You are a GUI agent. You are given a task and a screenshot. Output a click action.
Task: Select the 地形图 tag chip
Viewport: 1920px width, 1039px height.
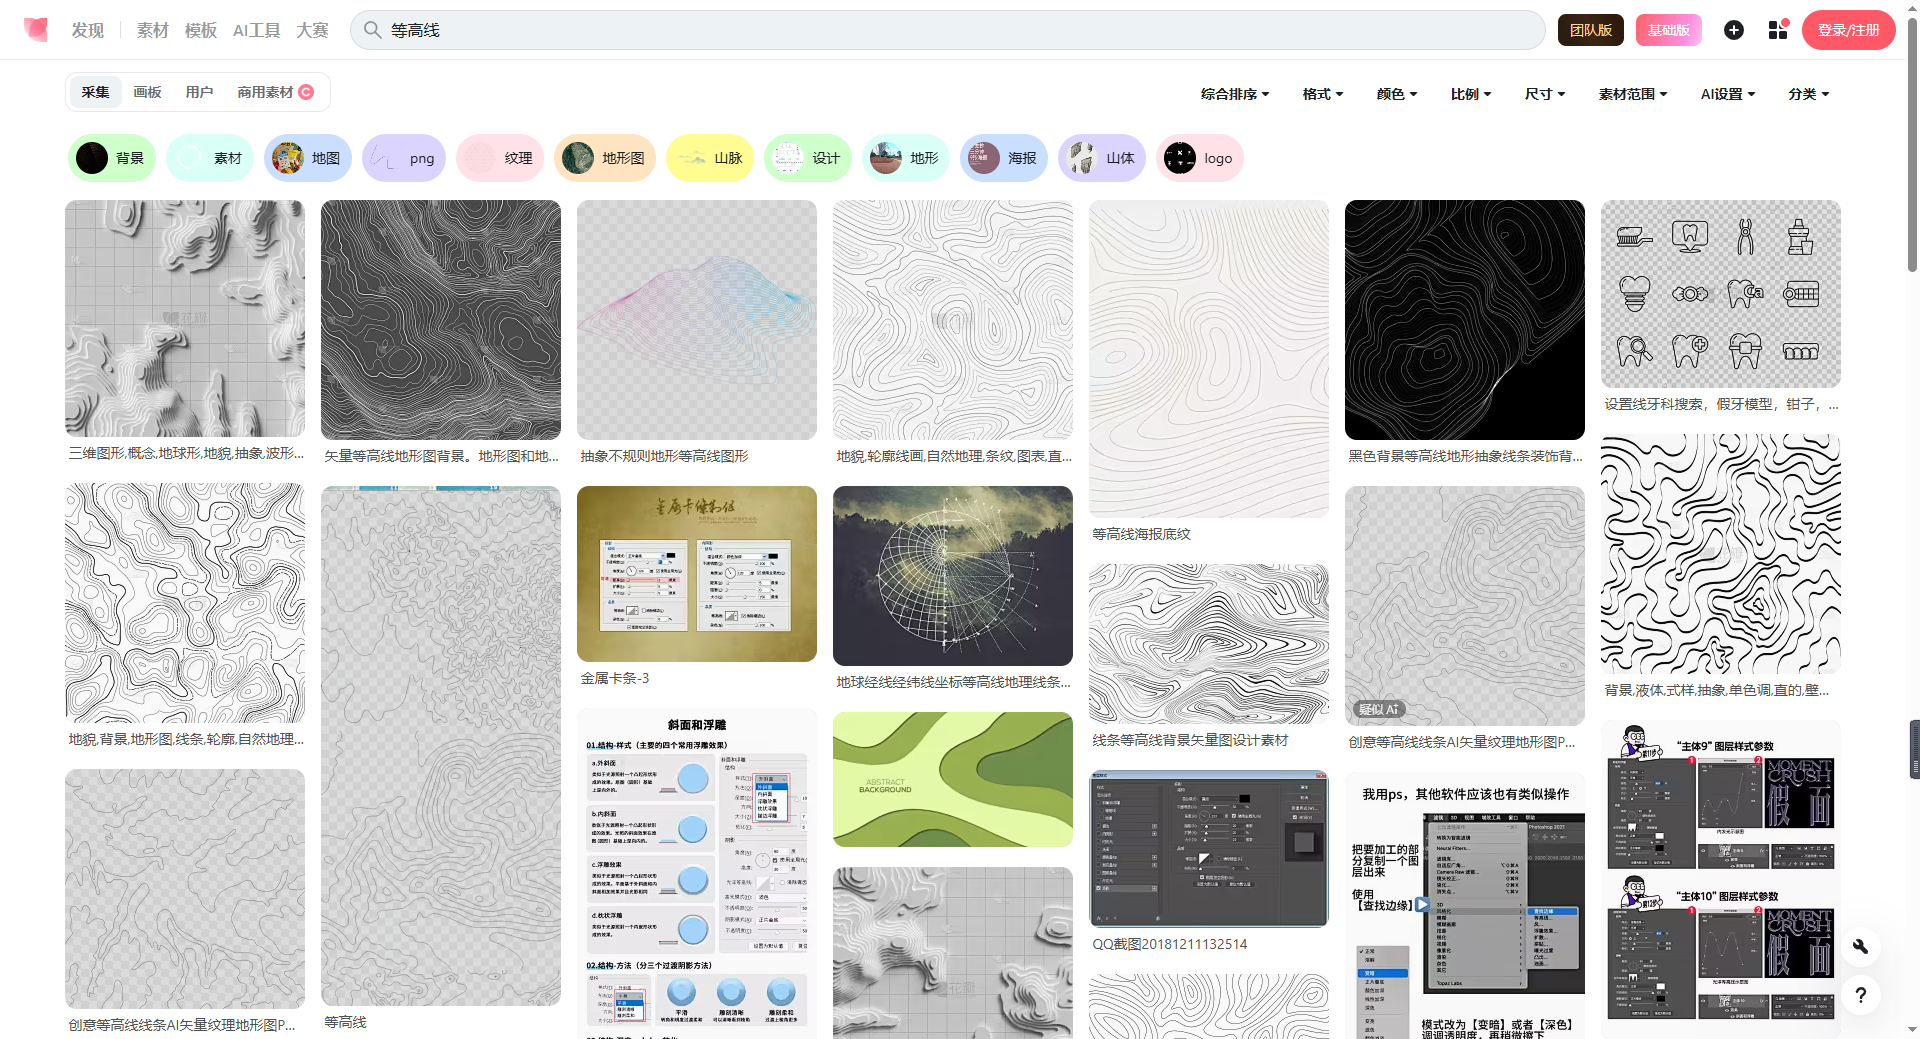click(605, 158)
